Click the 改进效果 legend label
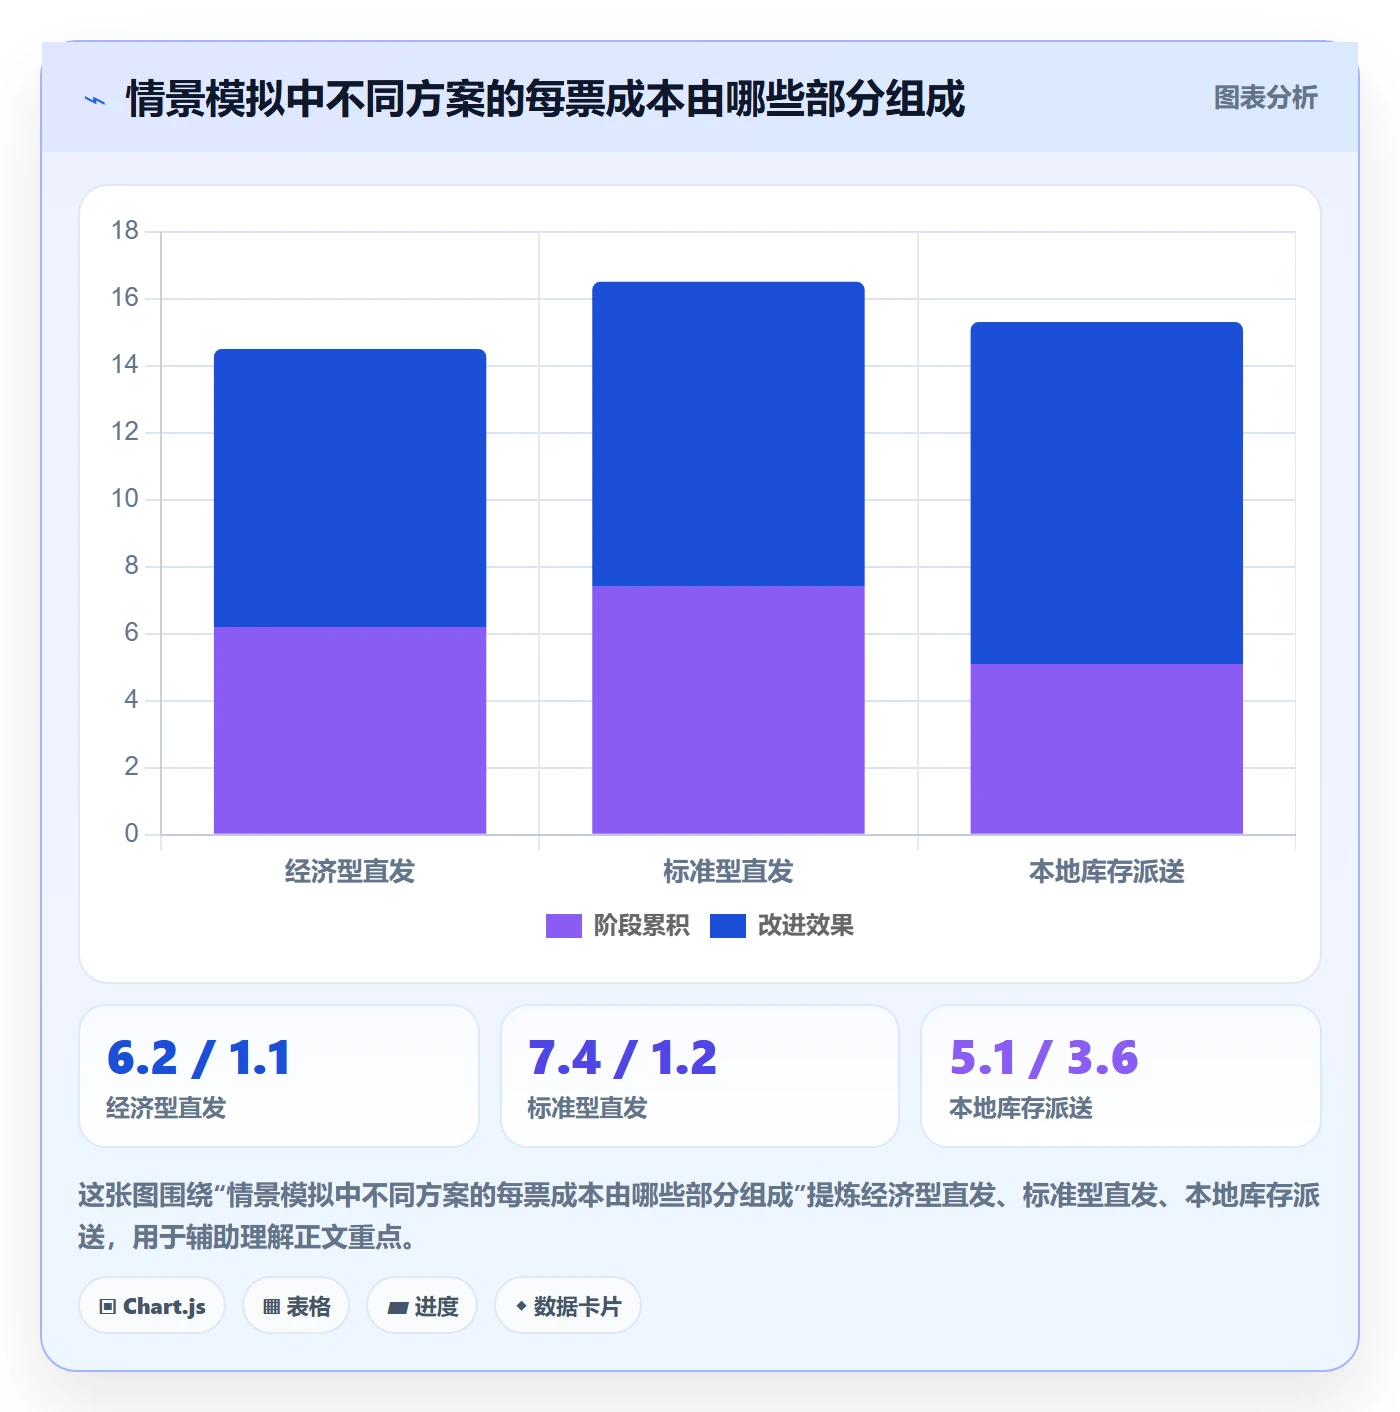 806,926
